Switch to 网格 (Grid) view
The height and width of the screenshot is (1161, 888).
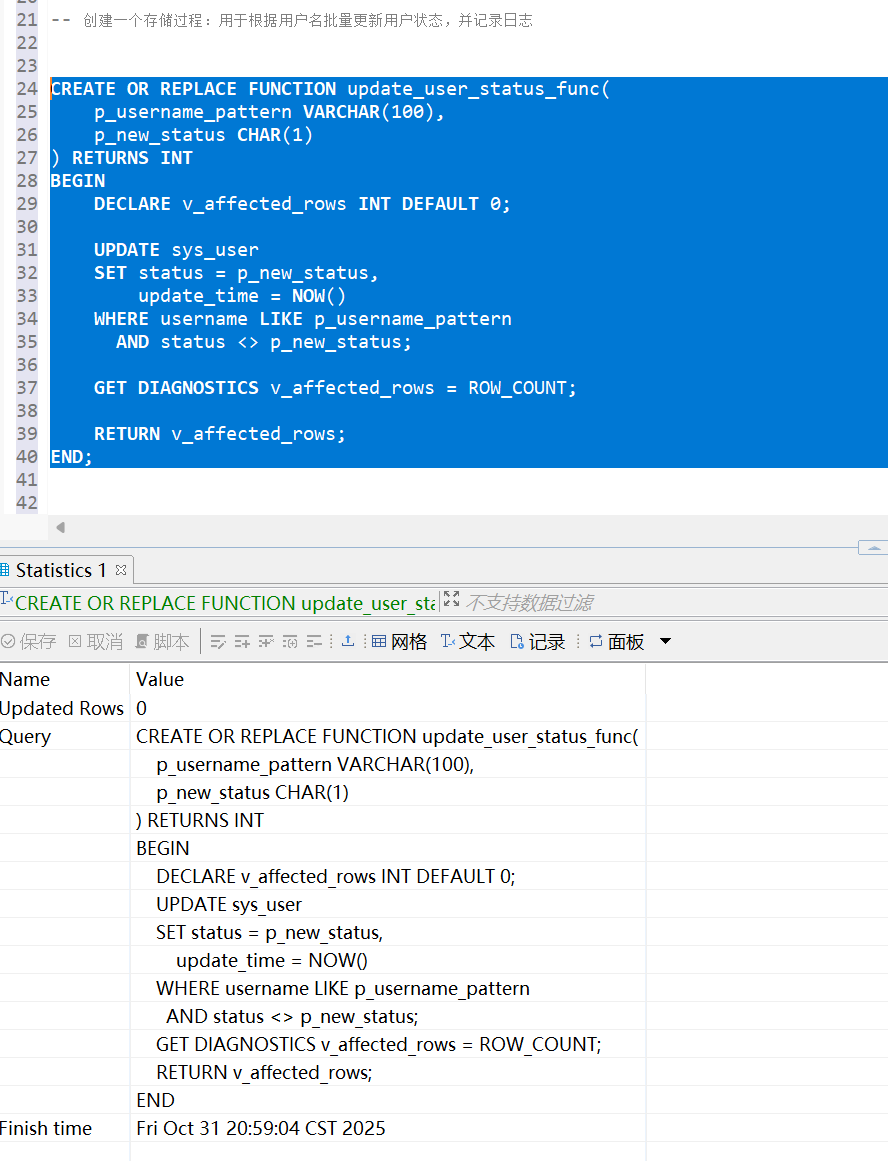tap(399, 642)
